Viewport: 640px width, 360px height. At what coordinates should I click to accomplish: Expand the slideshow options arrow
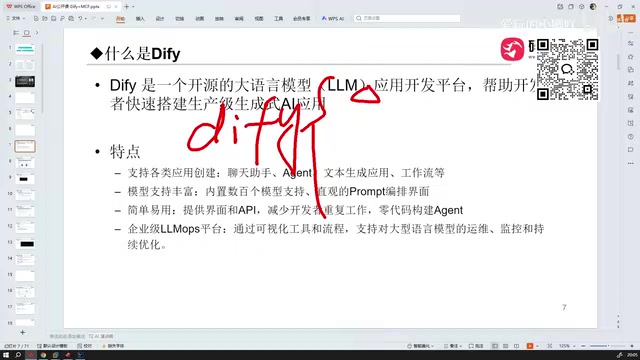click(537, 346)
